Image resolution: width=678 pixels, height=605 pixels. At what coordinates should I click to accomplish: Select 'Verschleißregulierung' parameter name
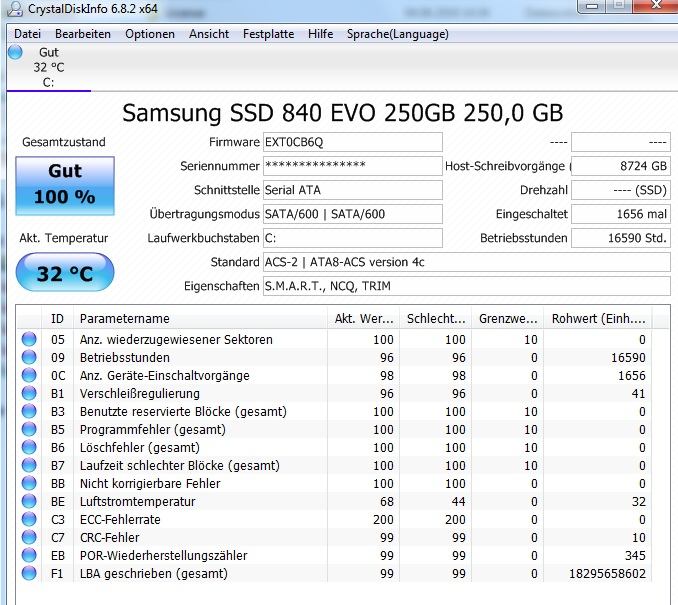[140, 394]
